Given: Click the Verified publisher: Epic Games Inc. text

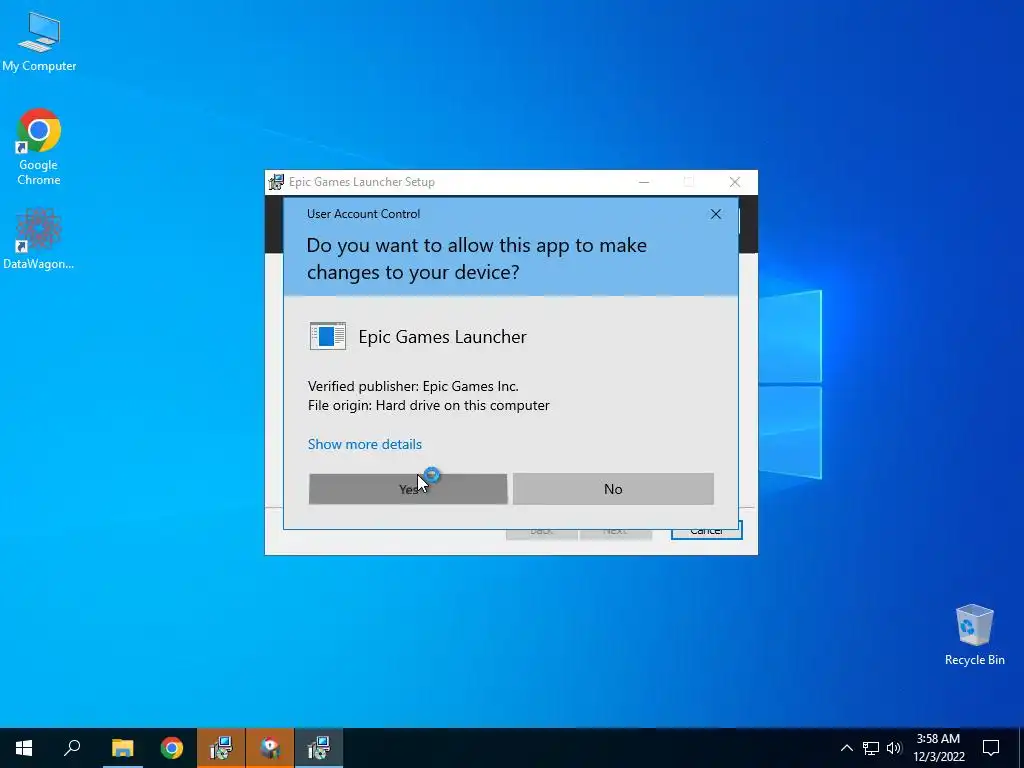Looking at the screenshot, I should coord(413,386).
